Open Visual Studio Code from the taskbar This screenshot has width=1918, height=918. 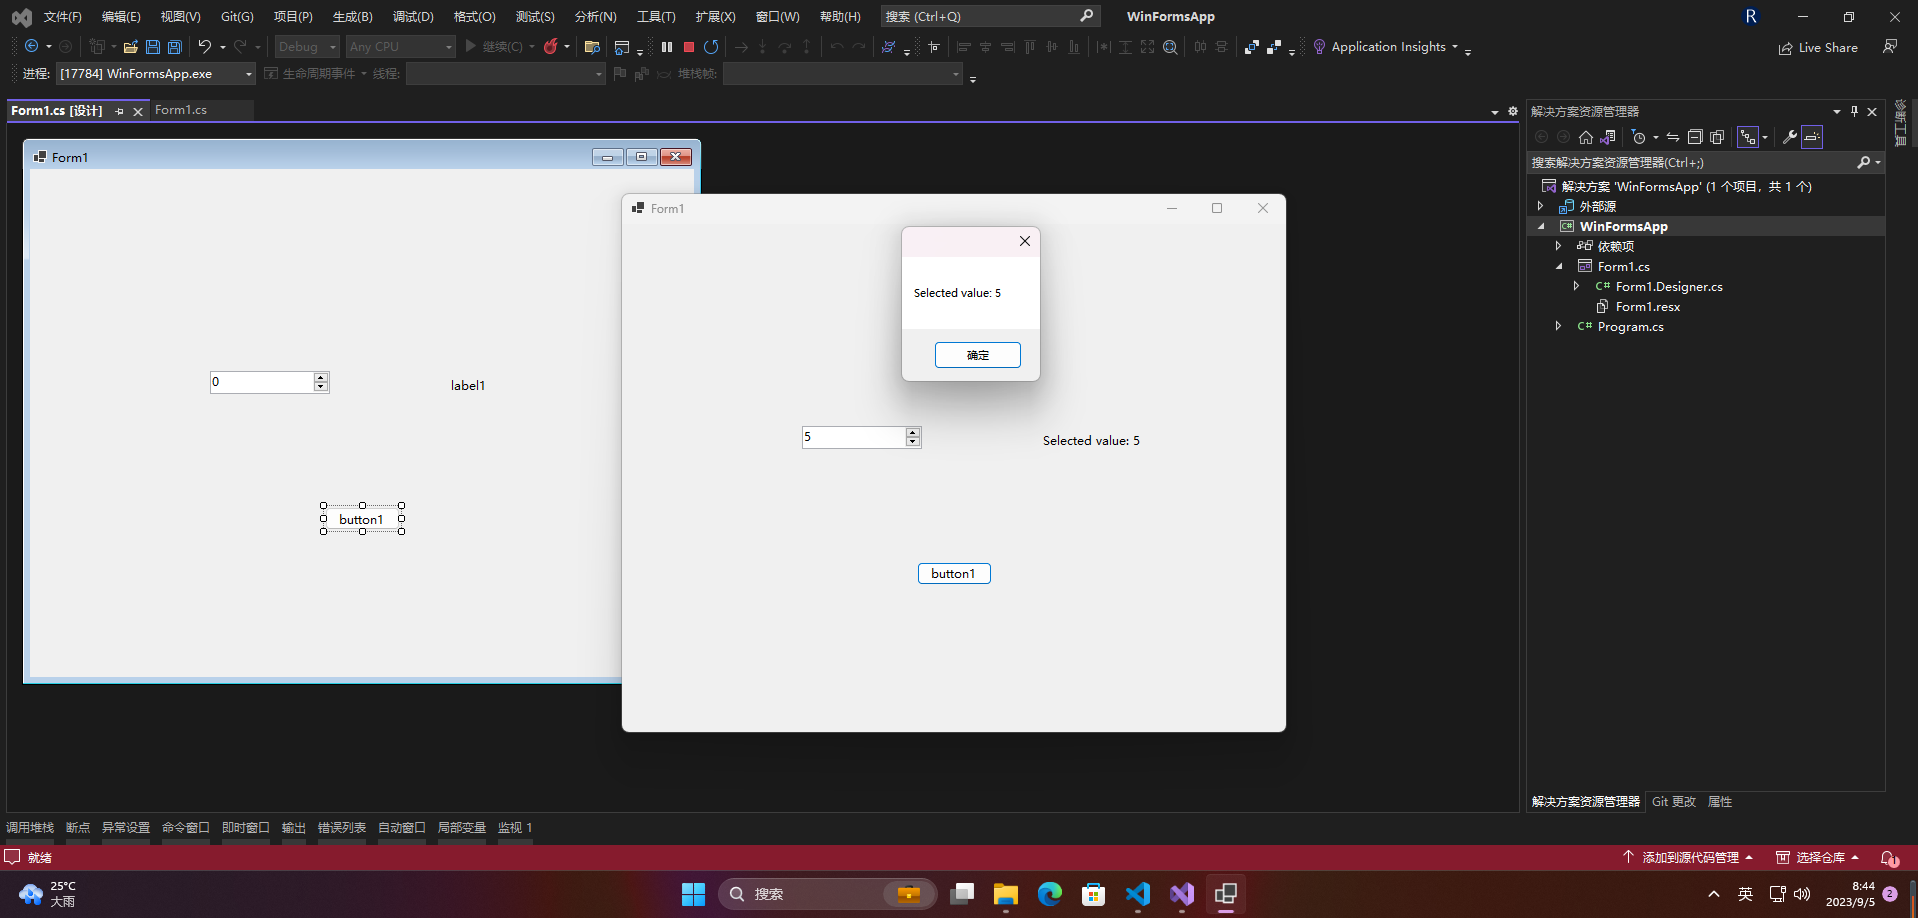pyautogui.click(x=1137, y=894)
